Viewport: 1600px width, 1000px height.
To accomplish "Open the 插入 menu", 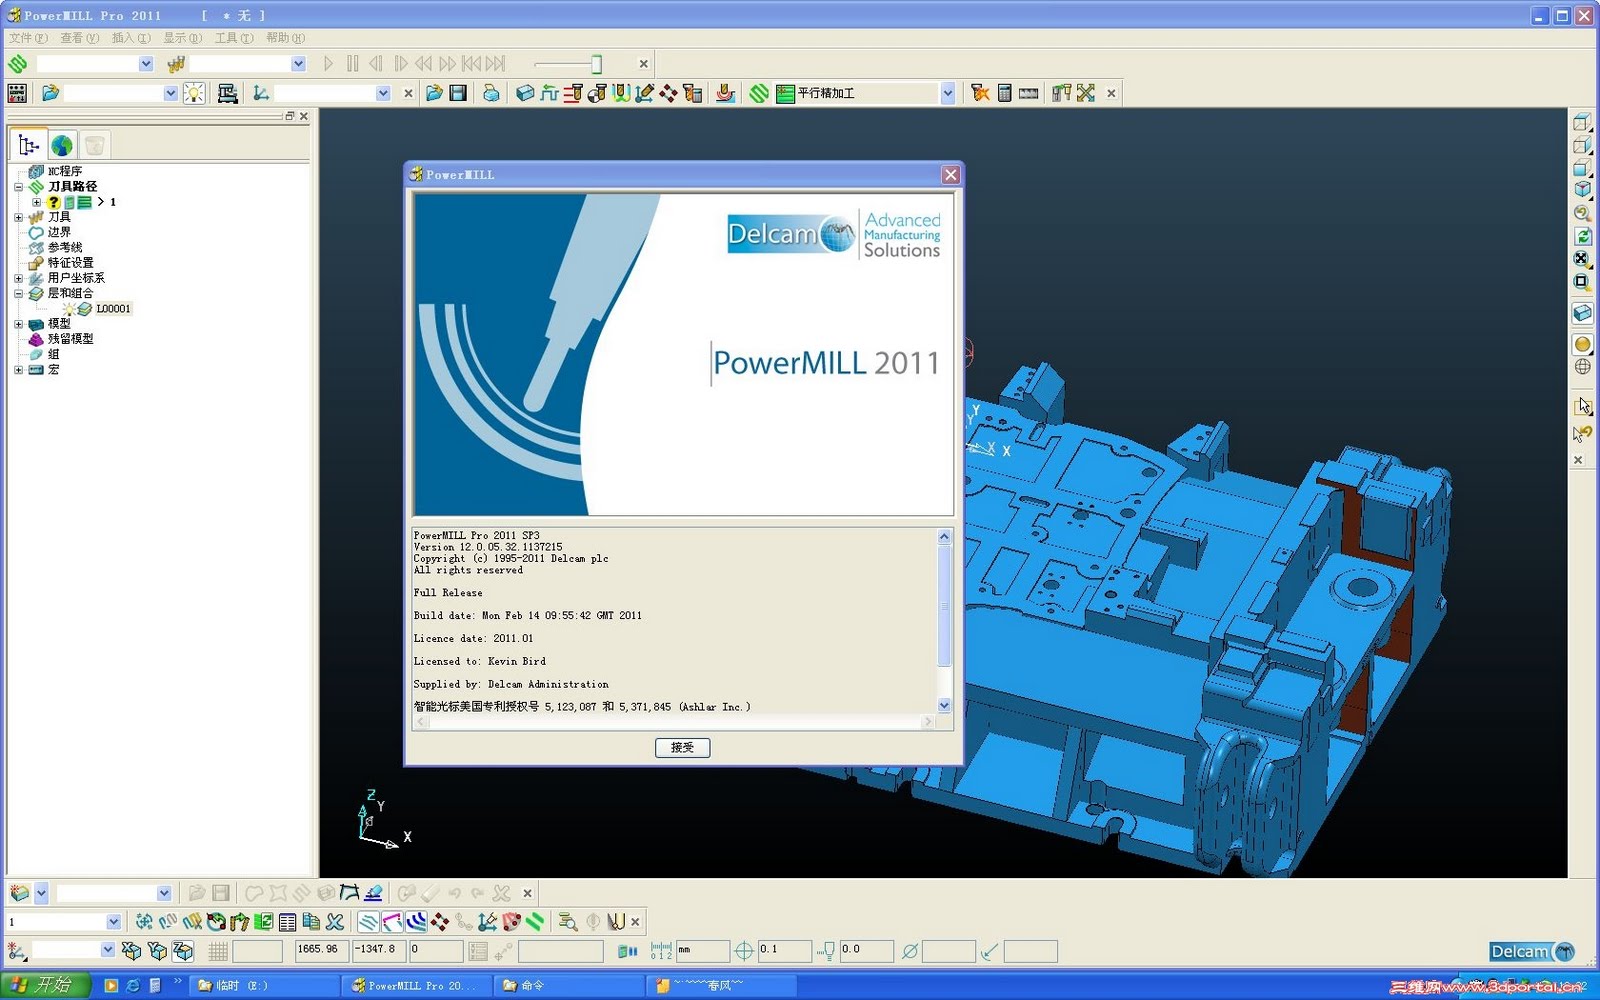I will 131,38.
